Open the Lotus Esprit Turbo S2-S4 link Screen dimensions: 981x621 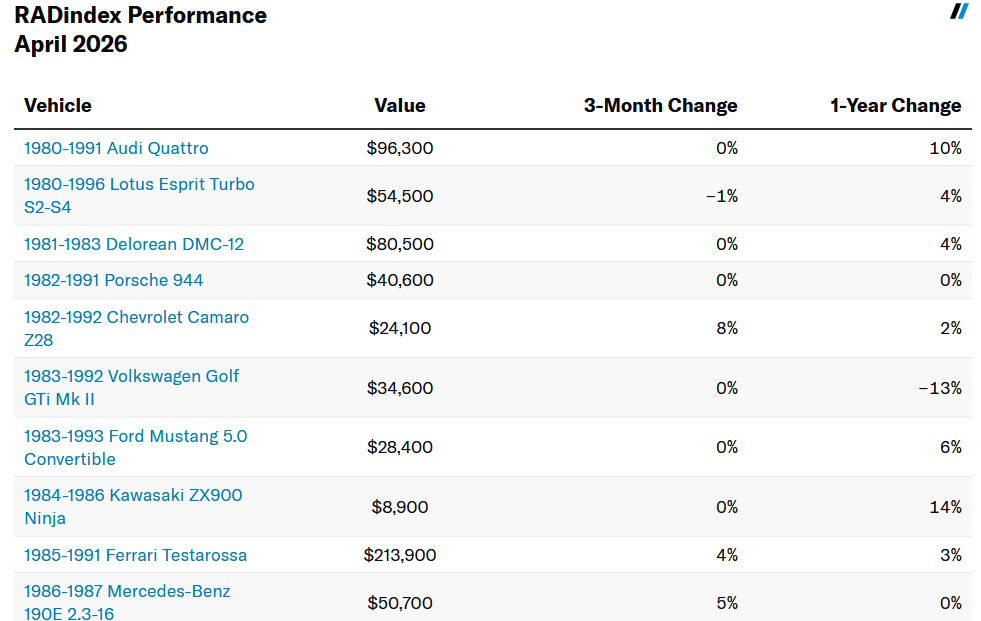(x=139, y=195)
